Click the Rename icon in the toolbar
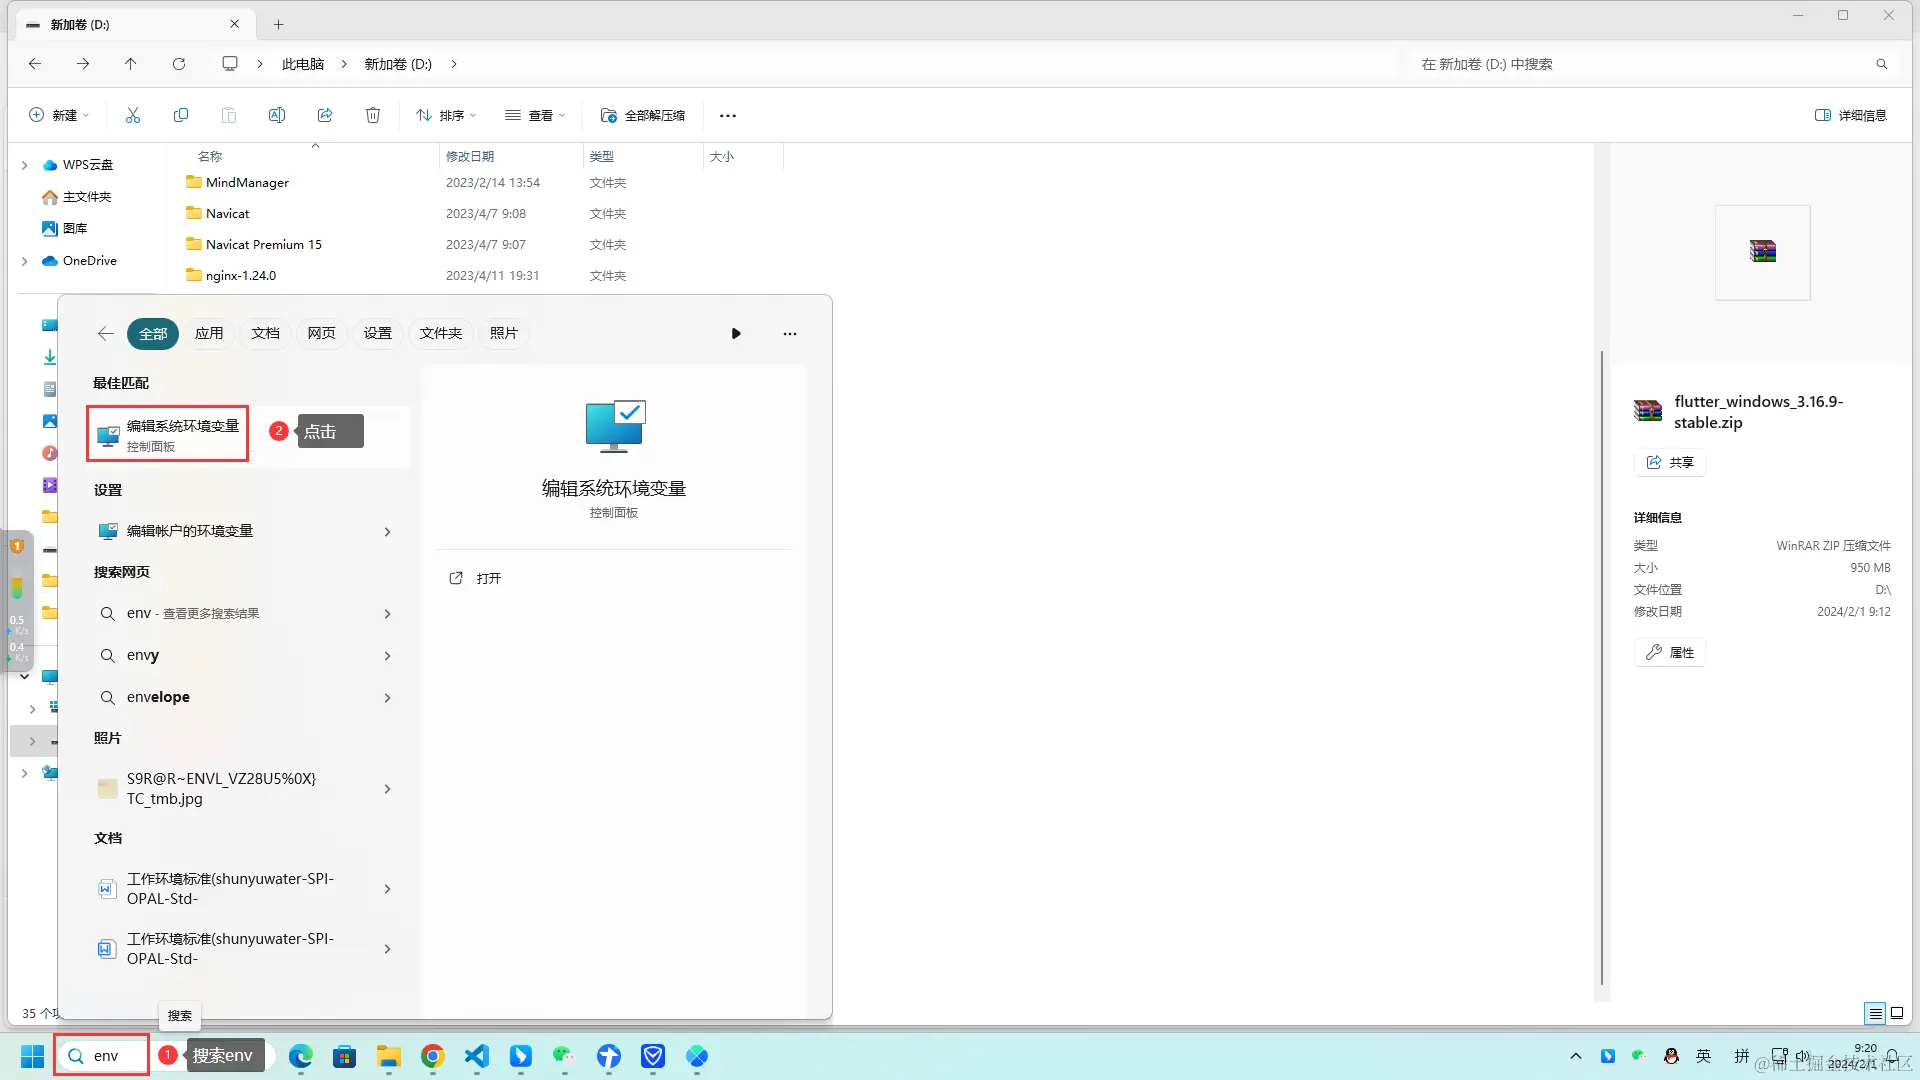 coord(277,115)
